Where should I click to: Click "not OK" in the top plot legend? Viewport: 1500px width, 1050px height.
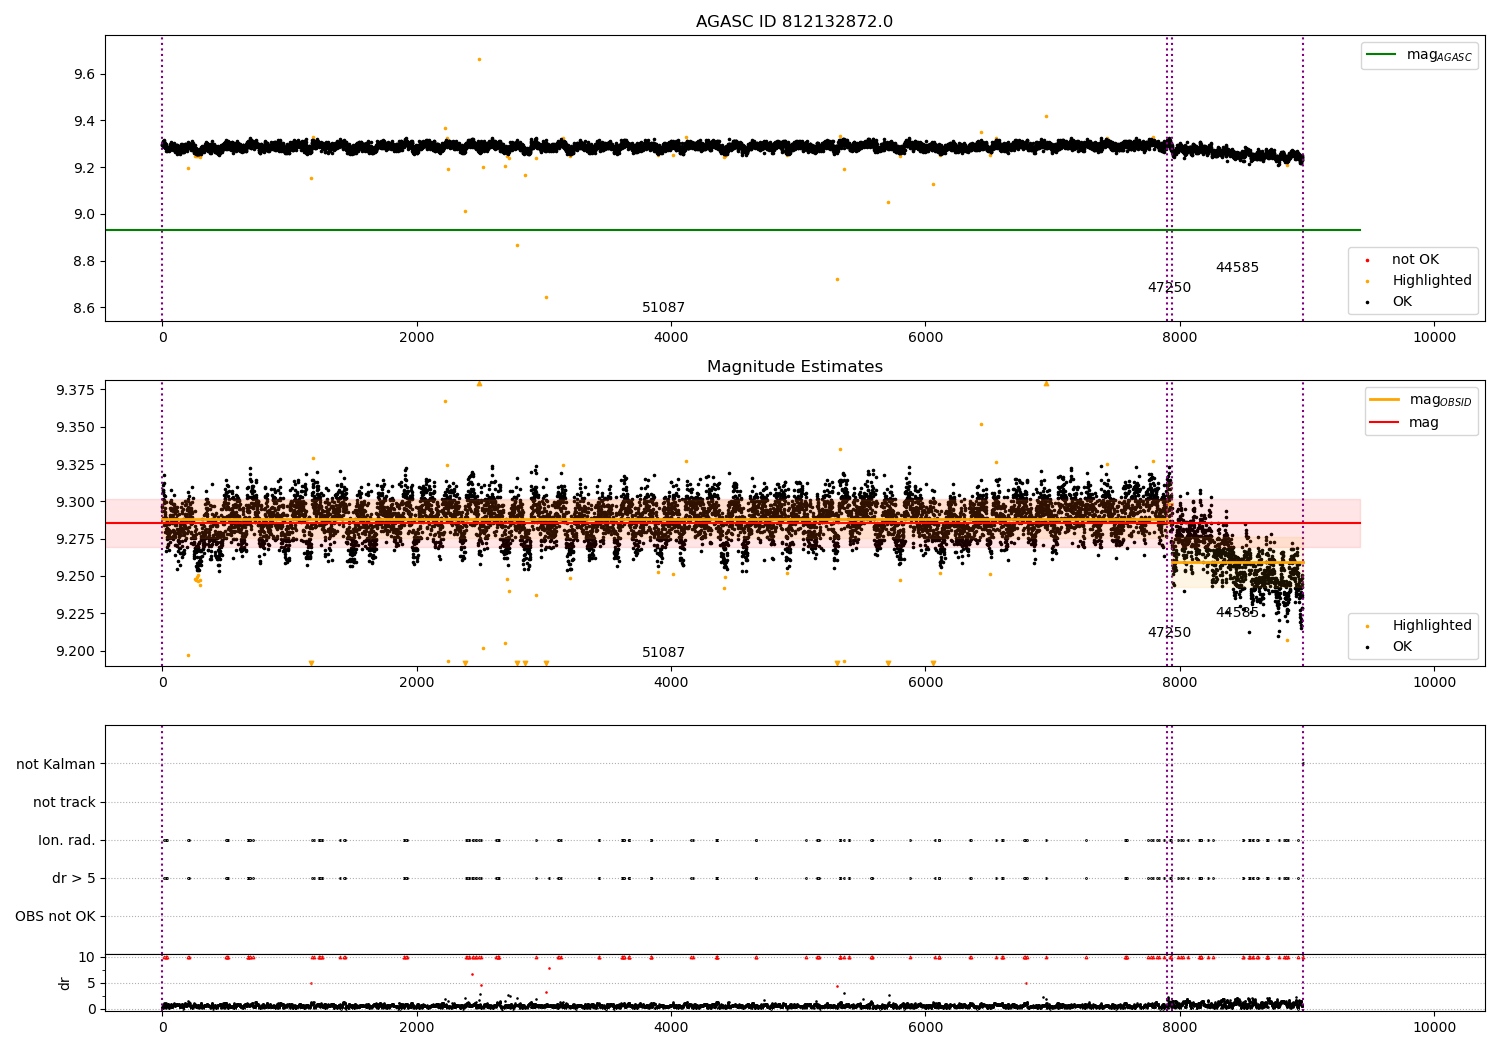pyautogui.click(x=1415, y=260)
